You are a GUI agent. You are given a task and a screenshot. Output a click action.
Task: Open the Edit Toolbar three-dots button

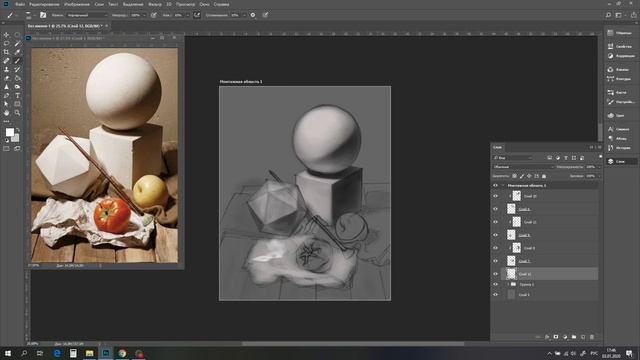coord(7,121)
